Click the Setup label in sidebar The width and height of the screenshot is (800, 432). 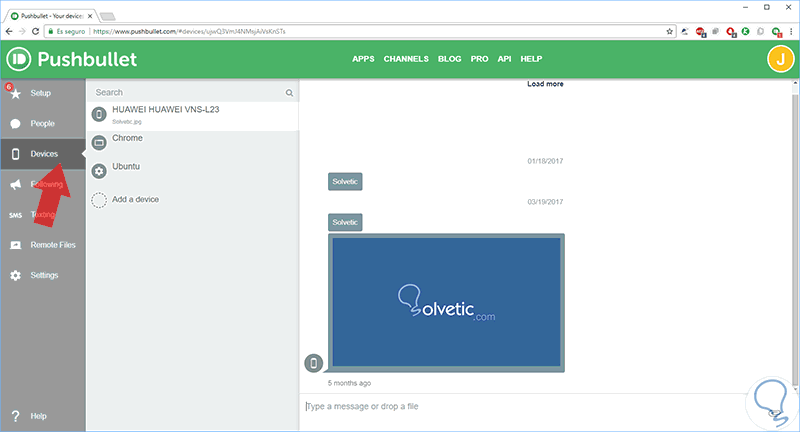[41, 93]
